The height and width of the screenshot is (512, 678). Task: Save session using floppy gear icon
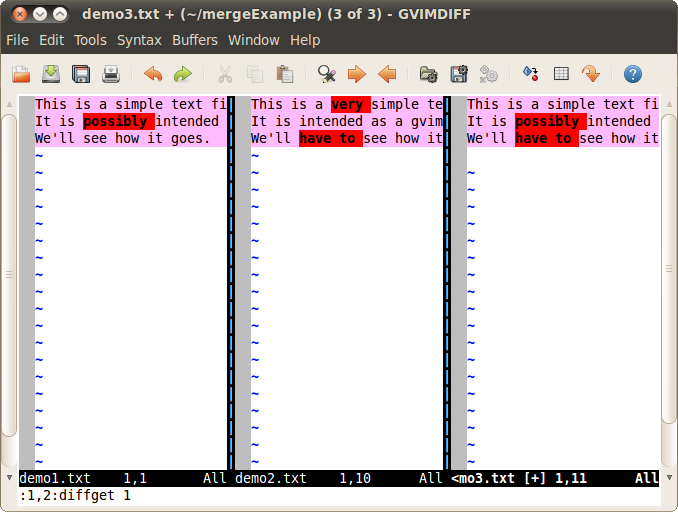coord(459,74)
